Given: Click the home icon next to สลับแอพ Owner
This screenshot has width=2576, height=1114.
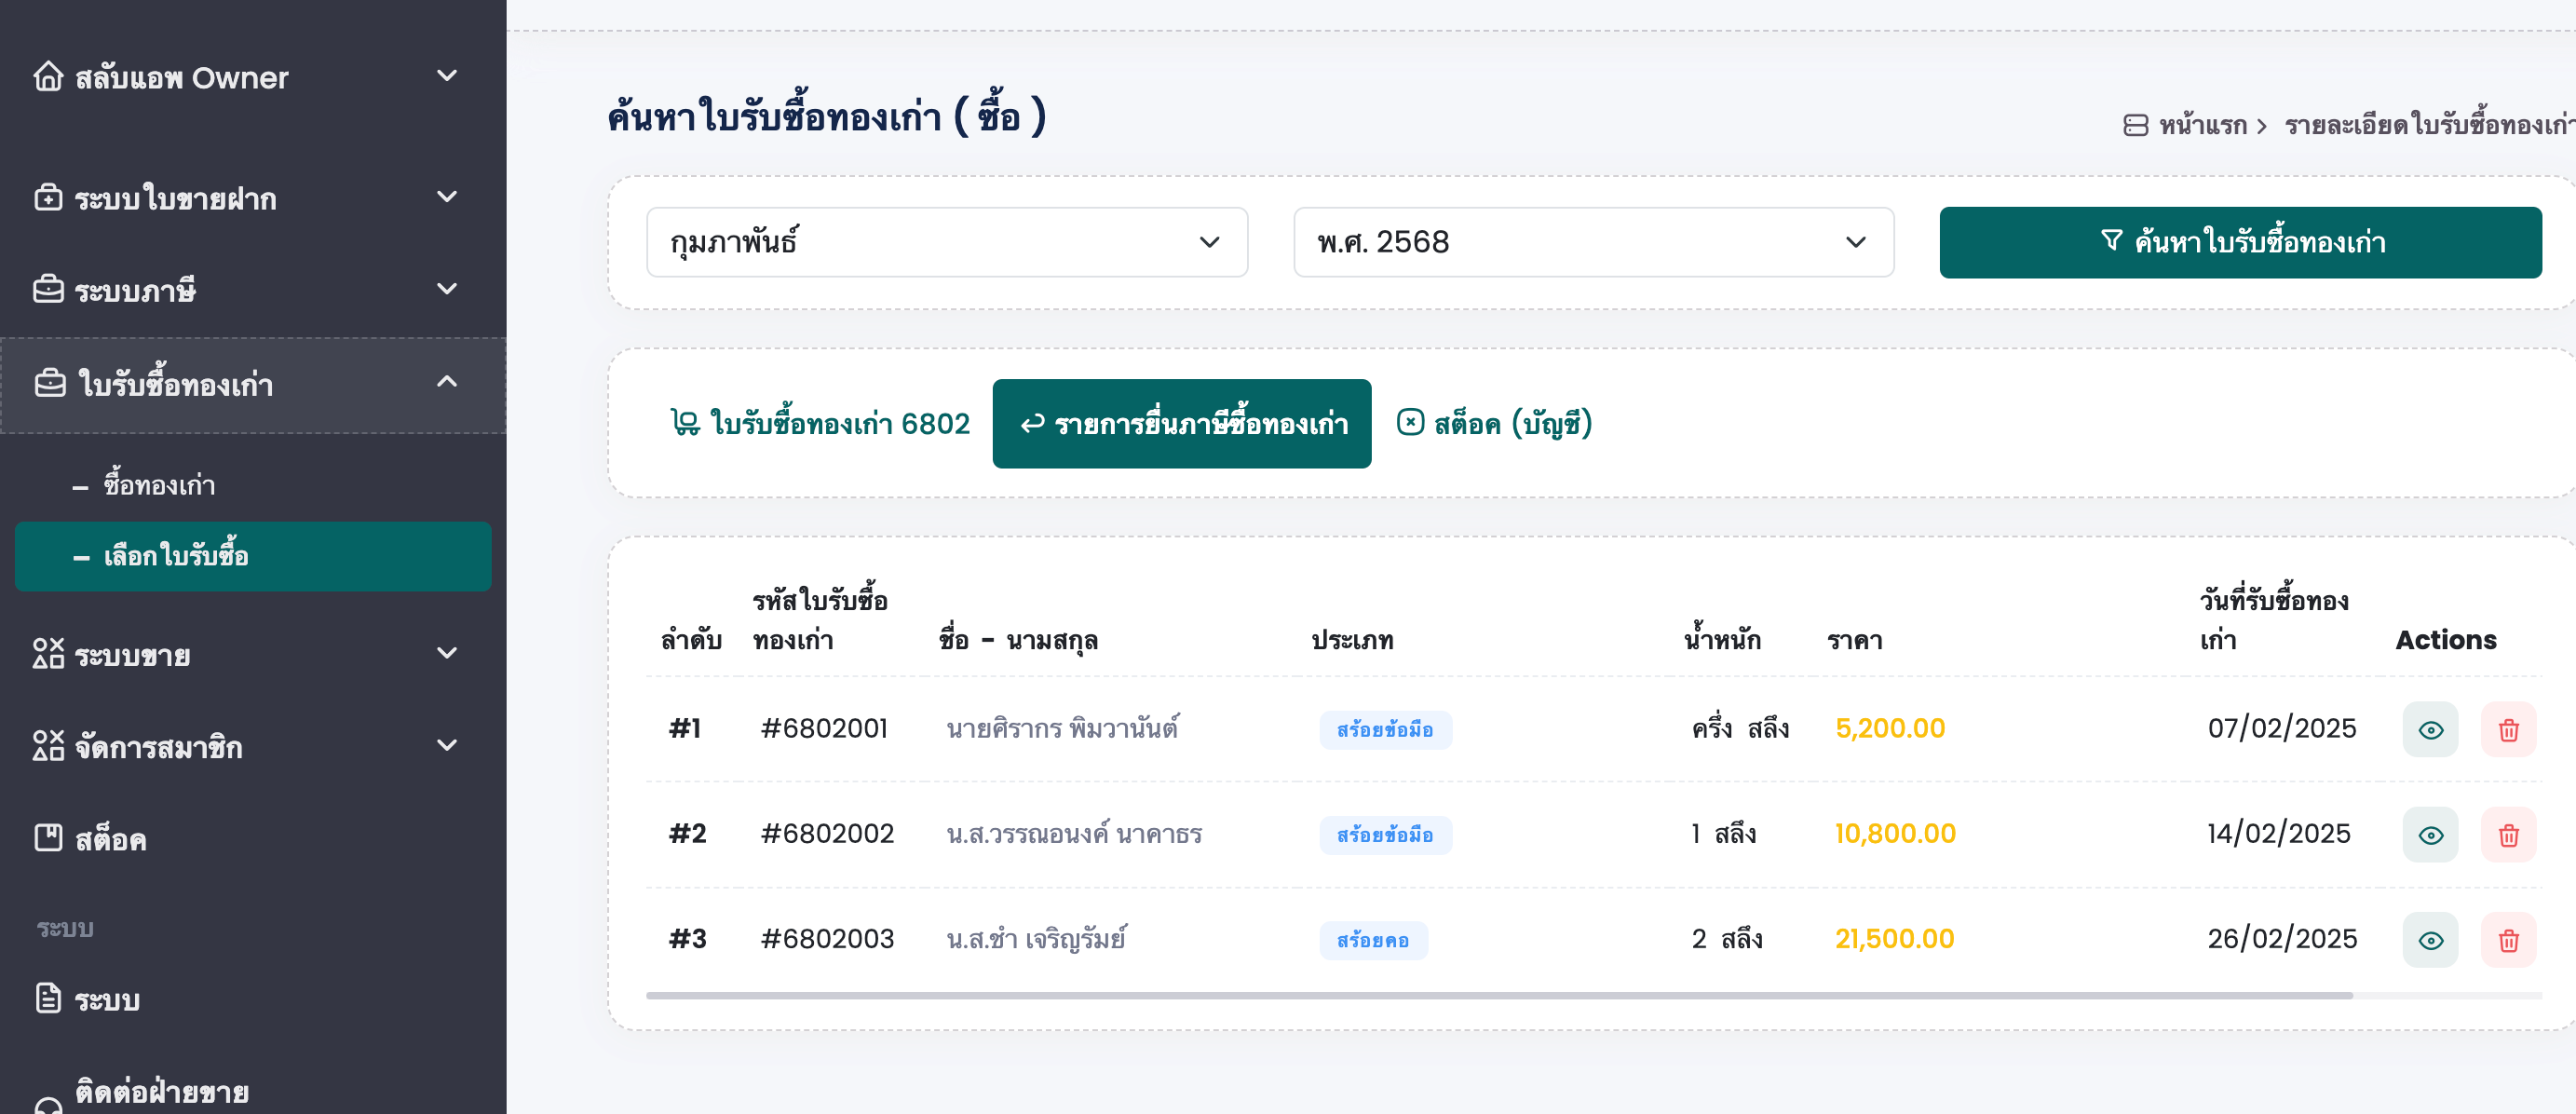Looking at the screenshot, I should tap(50, 77).
